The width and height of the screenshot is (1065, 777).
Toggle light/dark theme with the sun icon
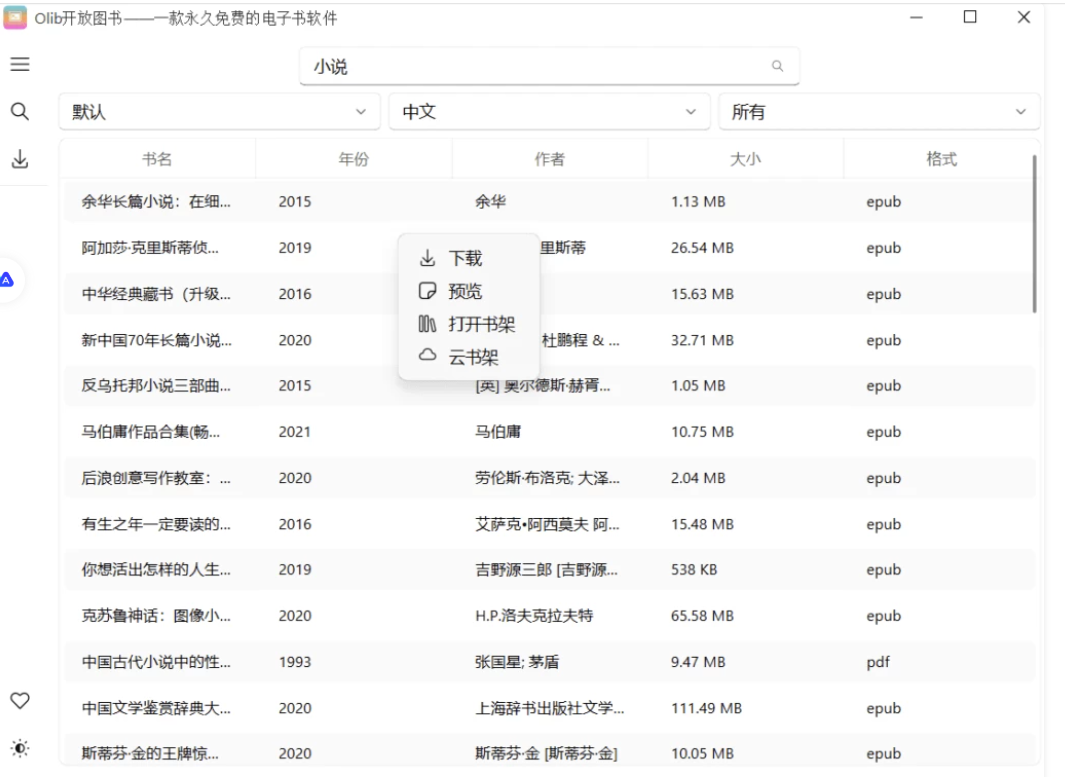[x=19, y=748]
